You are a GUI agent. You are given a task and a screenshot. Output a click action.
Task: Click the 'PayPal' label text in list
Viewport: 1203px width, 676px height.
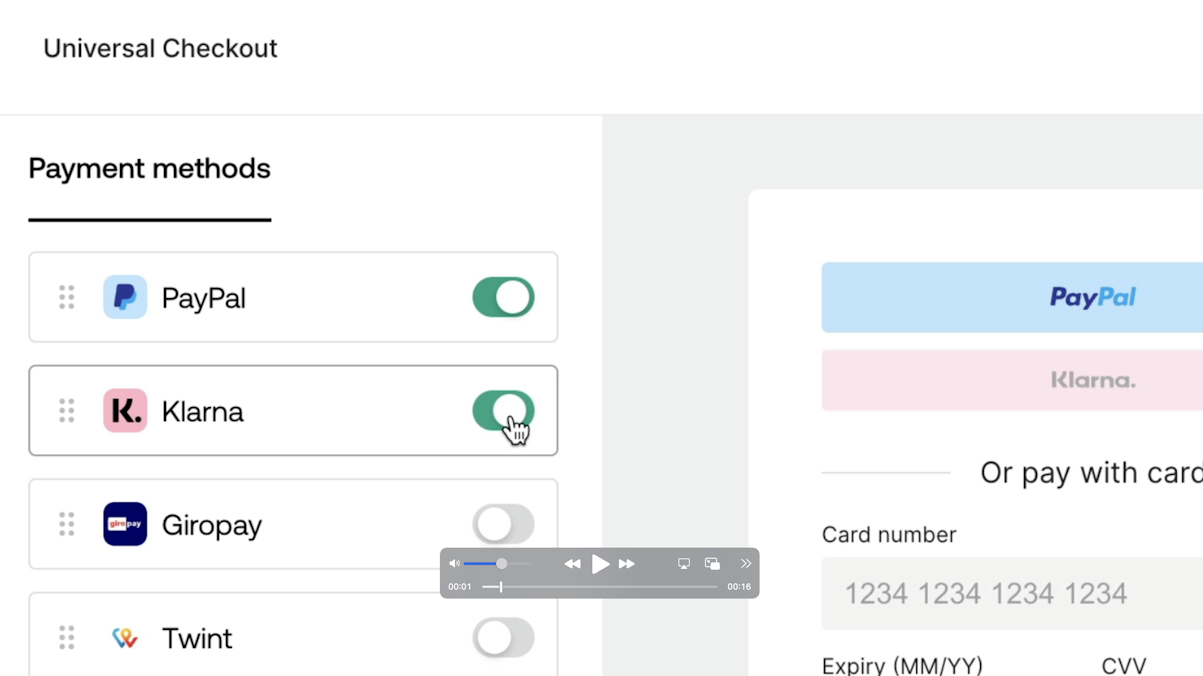point(204,298)
